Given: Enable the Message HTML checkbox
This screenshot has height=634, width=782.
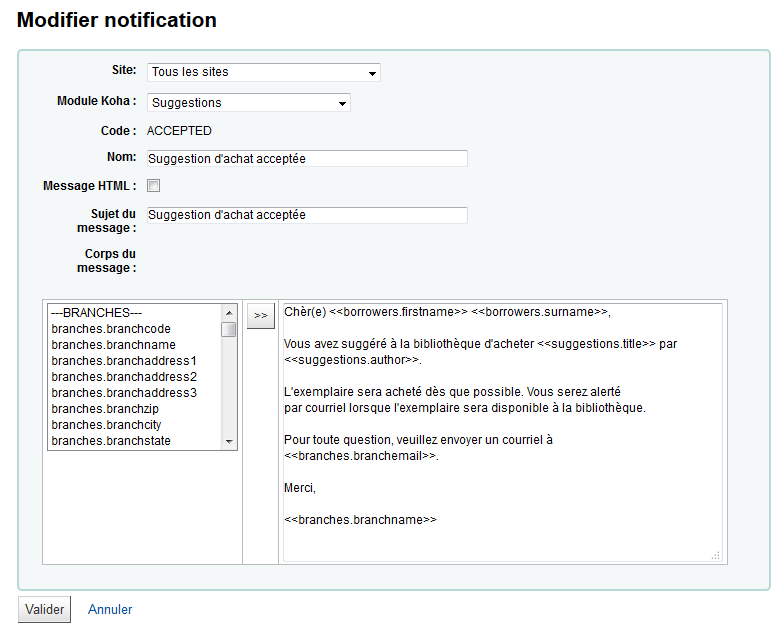Looking at the screenshot, I should 154,186.
